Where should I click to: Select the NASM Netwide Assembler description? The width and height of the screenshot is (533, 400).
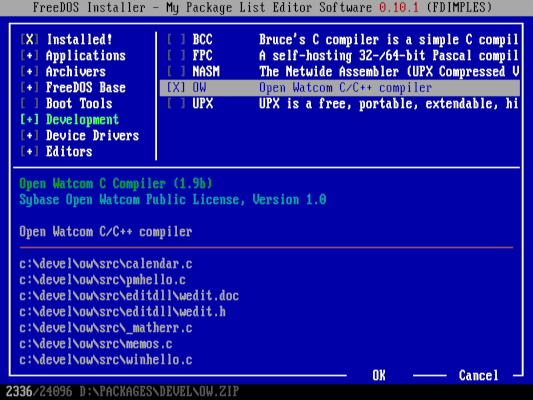tap(389, 71)
